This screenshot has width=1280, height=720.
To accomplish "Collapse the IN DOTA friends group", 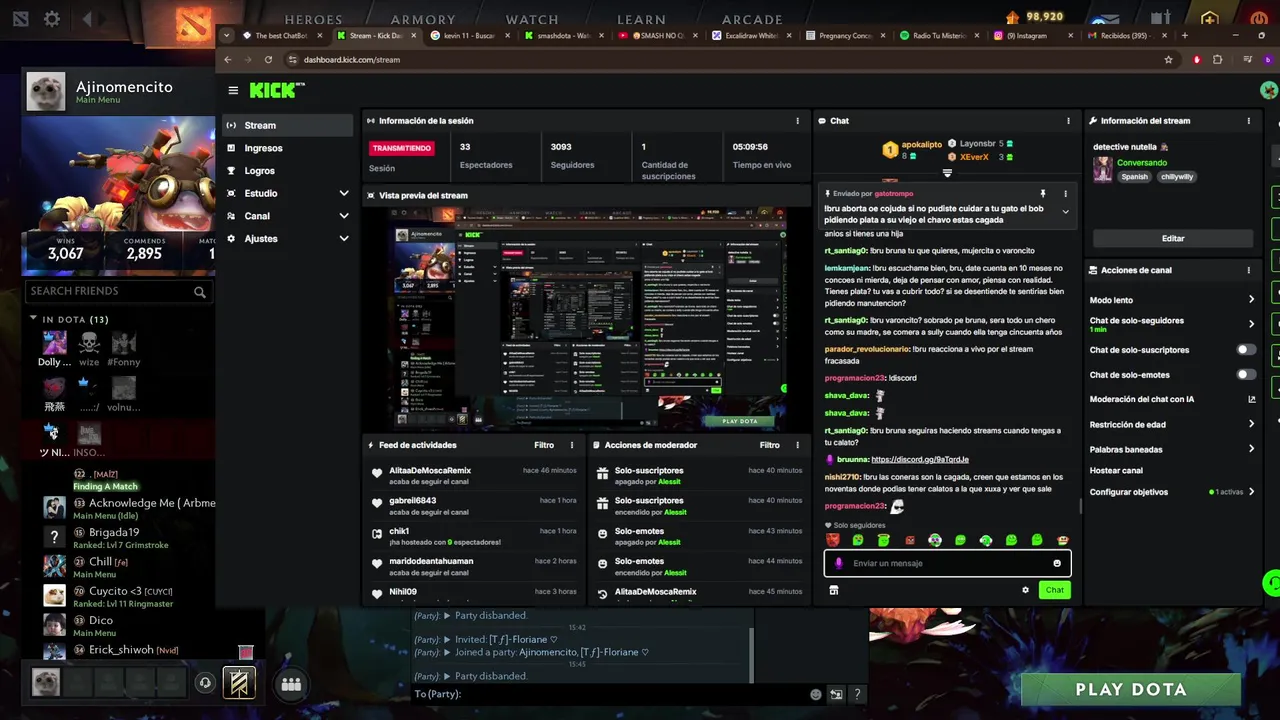I will point(33,319).
